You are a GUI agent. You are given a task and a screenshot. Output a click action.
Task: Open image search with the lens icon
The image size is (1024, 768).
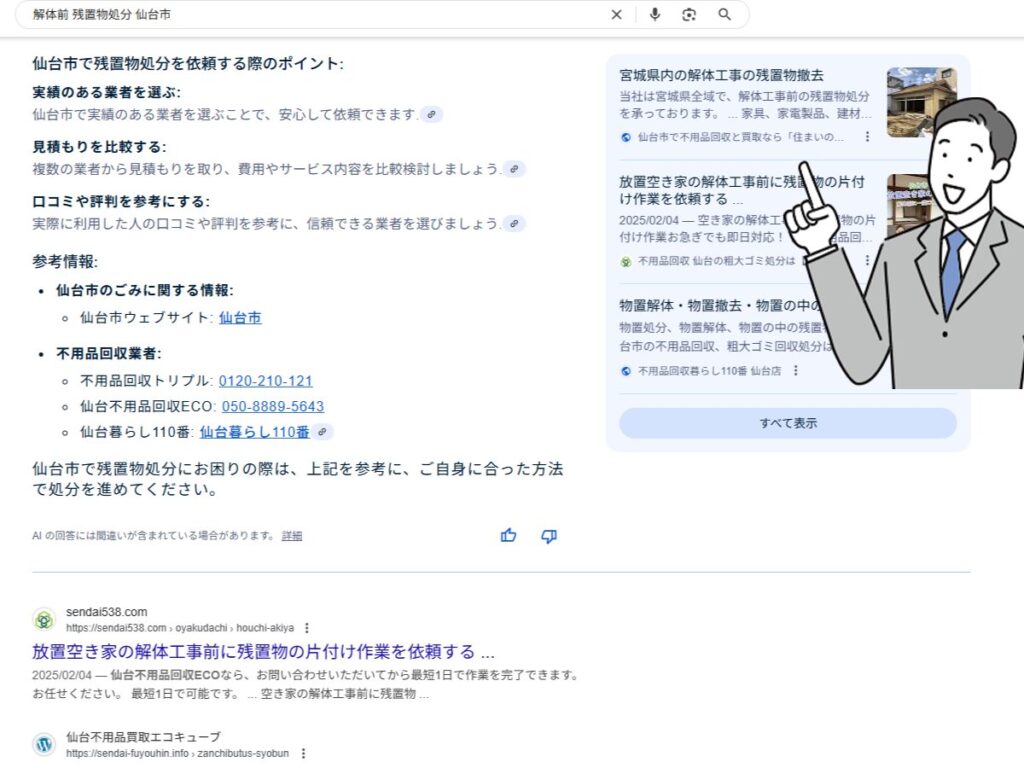[x=689, y=14]
